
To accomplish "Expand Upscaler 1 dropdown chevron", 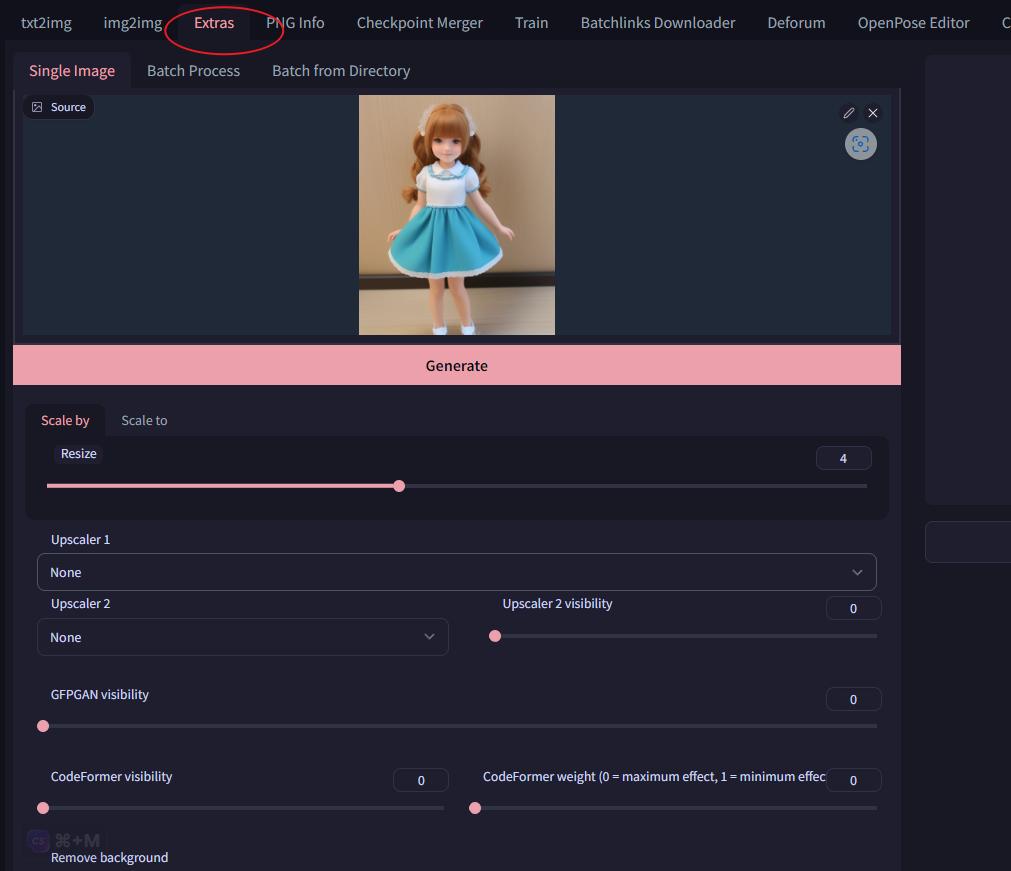I will [857, 572].
